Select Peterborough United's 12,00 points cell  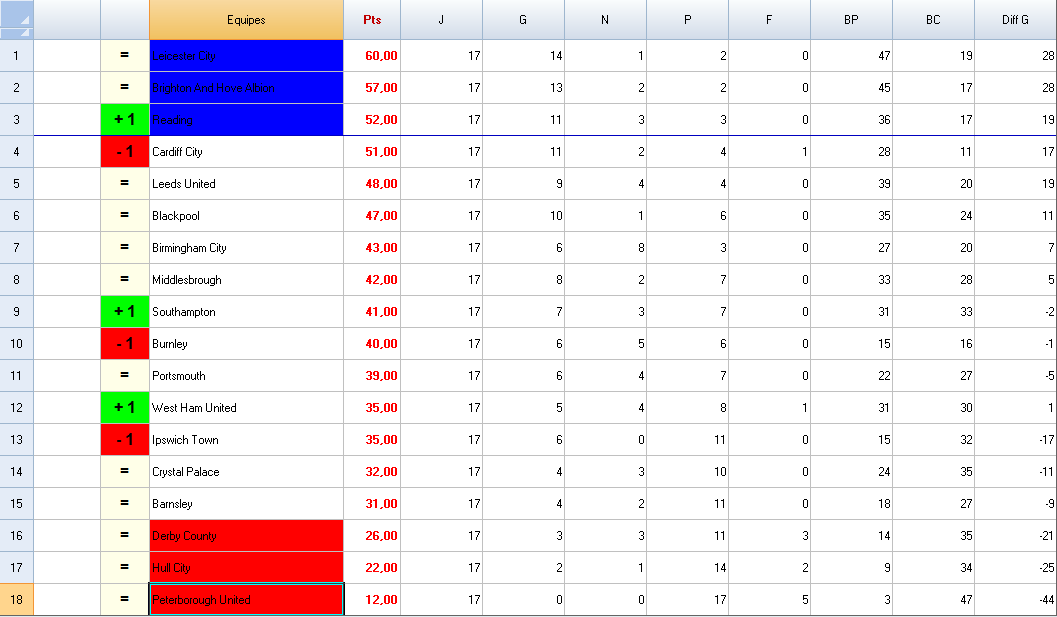pos(372,599)
